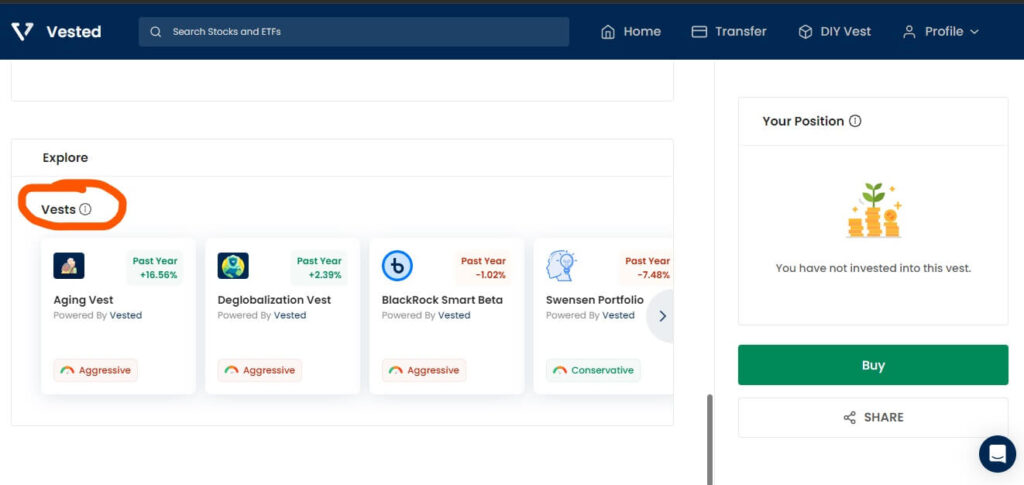Click Deglobalization Past Year +2.39% badge
1024x485 pixels.
point(319,268)
